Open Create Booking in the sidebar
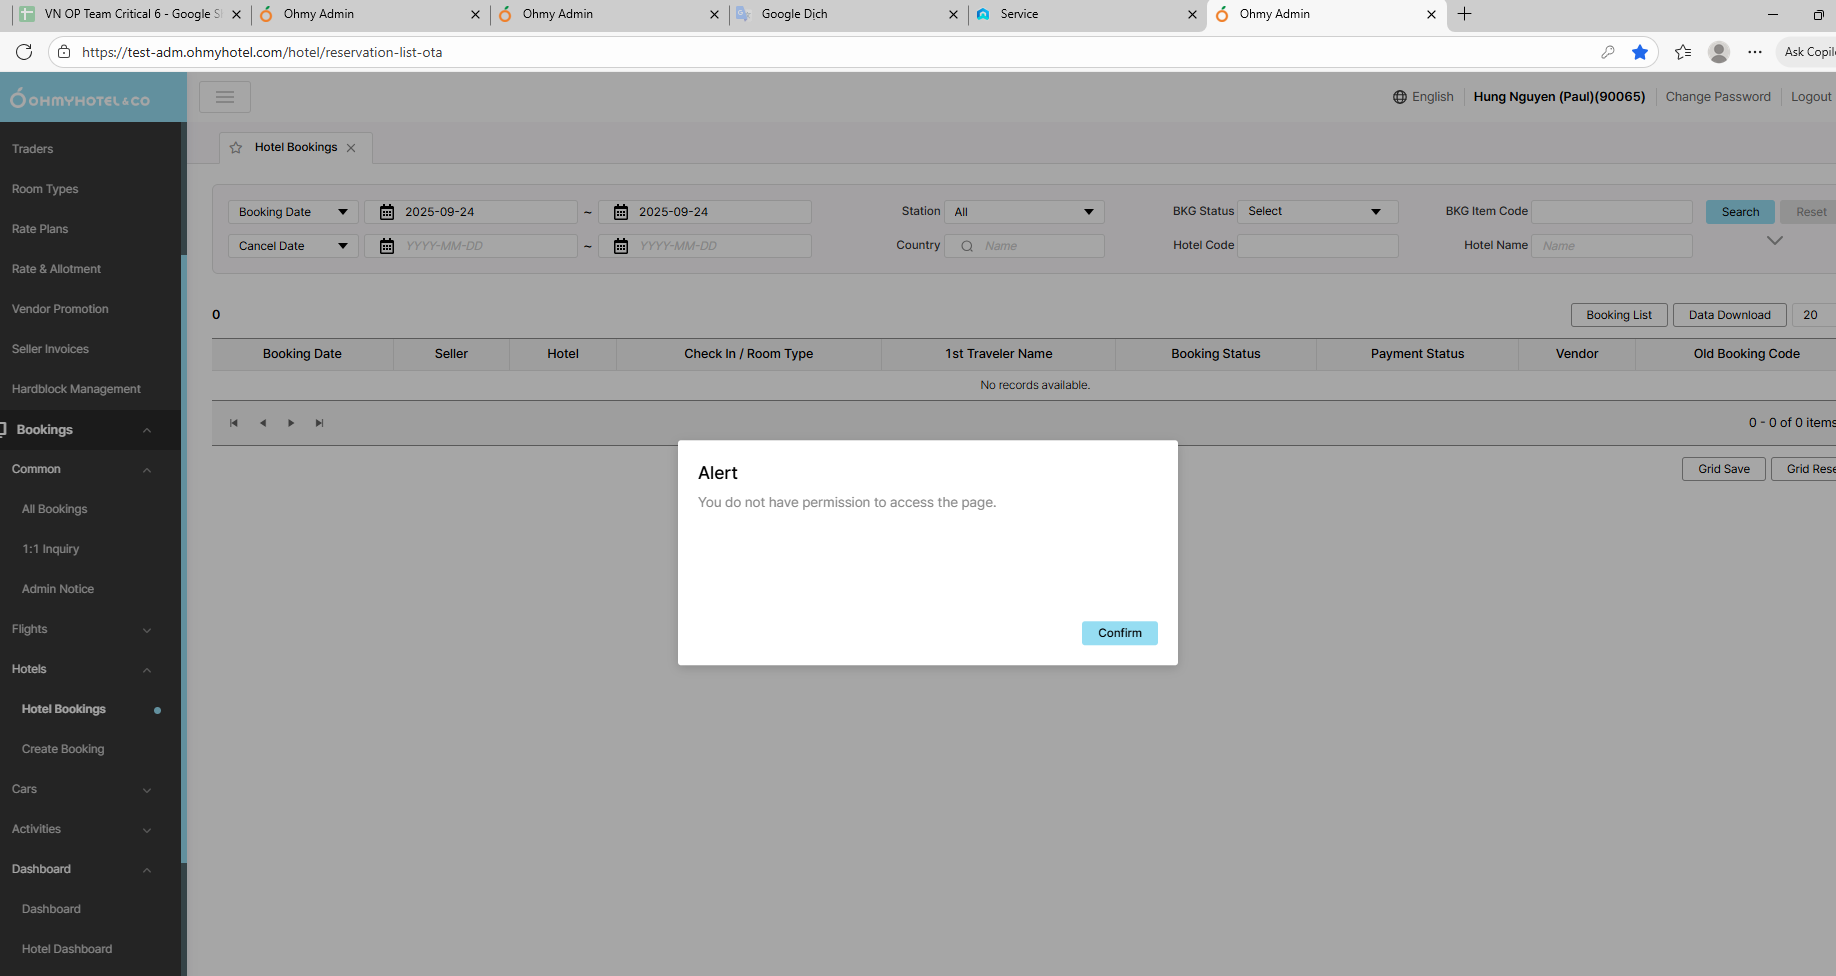 (x=63, y=749)
